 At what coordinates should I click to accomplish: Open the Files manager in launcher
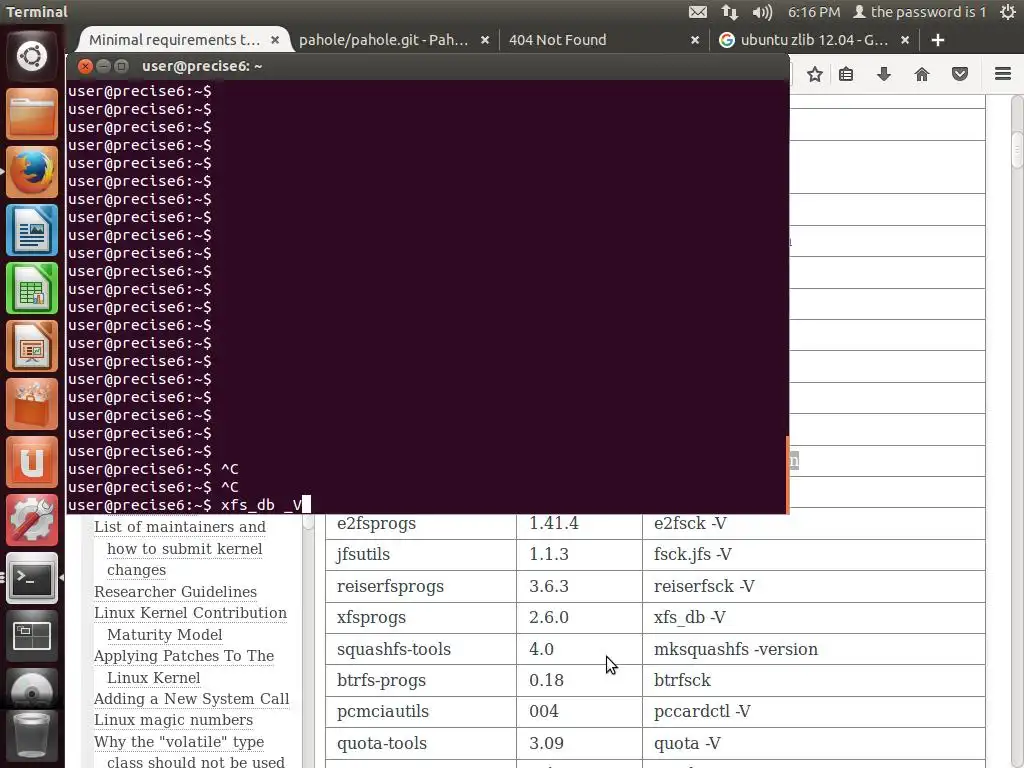(31, 114)
